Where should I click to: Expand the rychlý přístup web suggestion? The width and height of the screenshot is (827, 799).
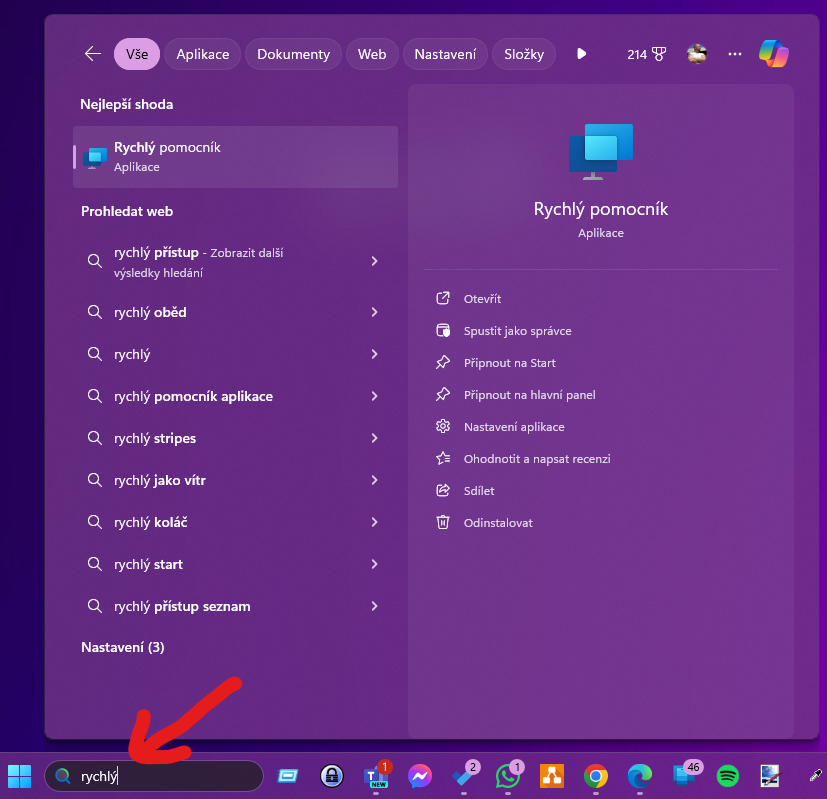[374, 261]
